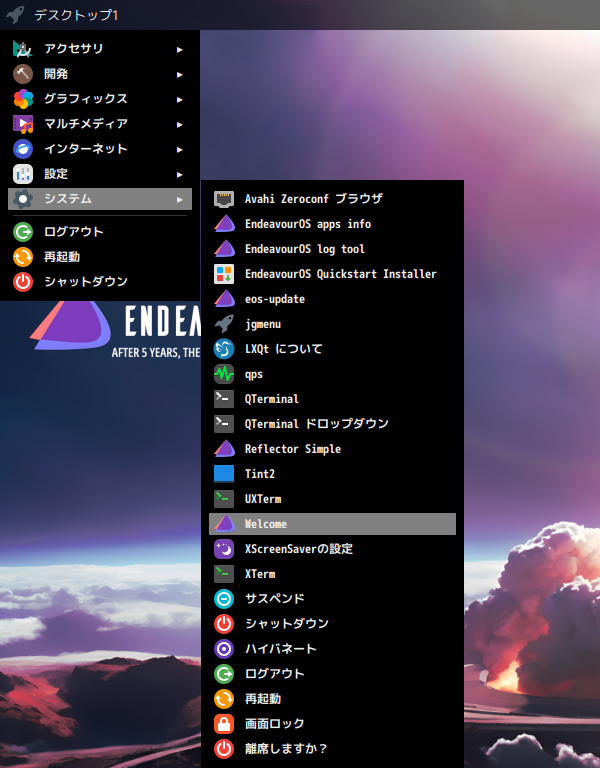600x768 pixels.
Task: Select the システム menu category
Action: coord(100,199)
